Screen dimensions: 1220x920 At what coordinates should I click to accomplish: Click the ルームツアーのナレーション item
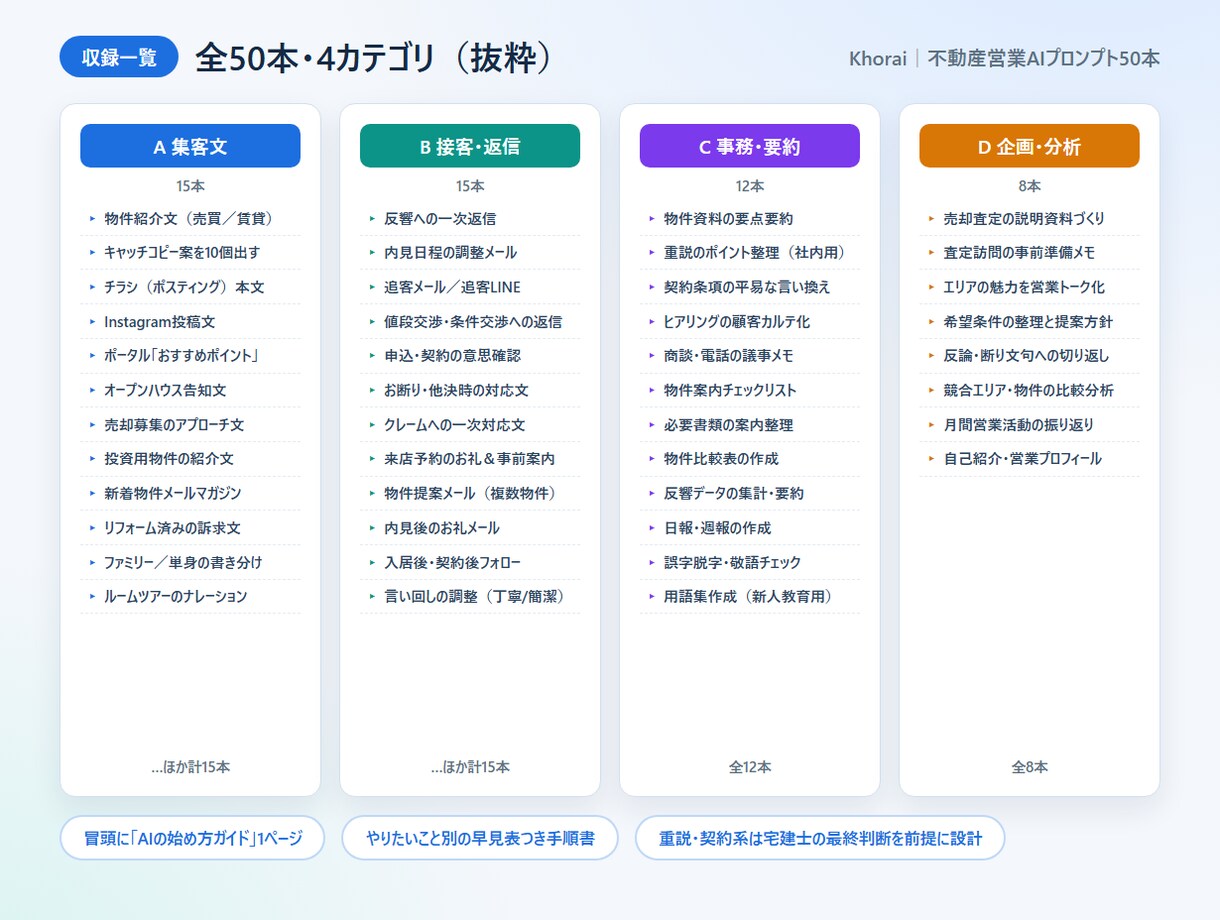pos(190,597)
